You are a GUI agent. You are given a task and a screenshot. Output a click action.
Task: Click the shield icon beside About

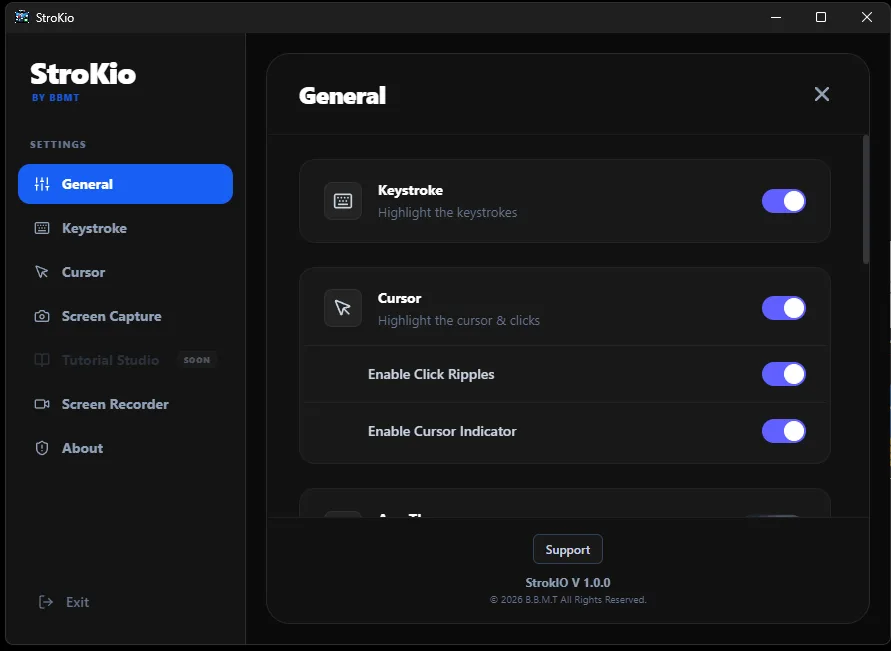pyautogui.click(x=42, y=448)
